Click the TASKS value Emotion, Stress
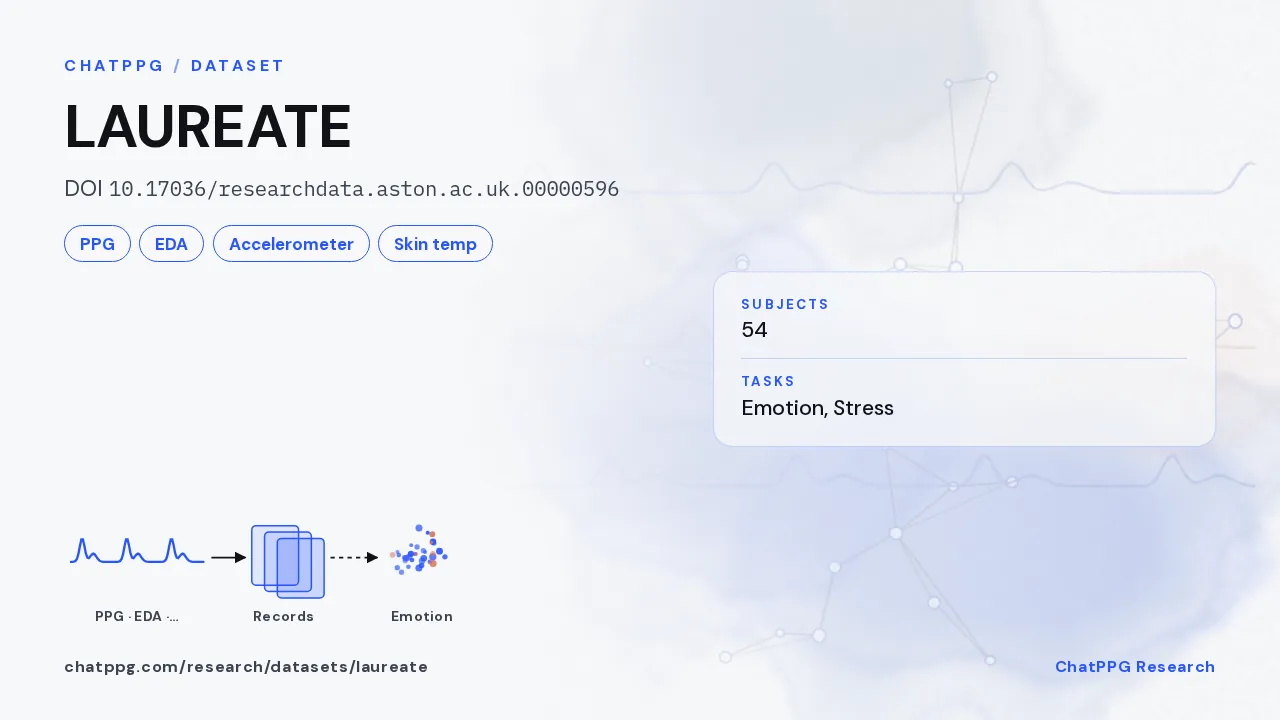 point(817,408)
